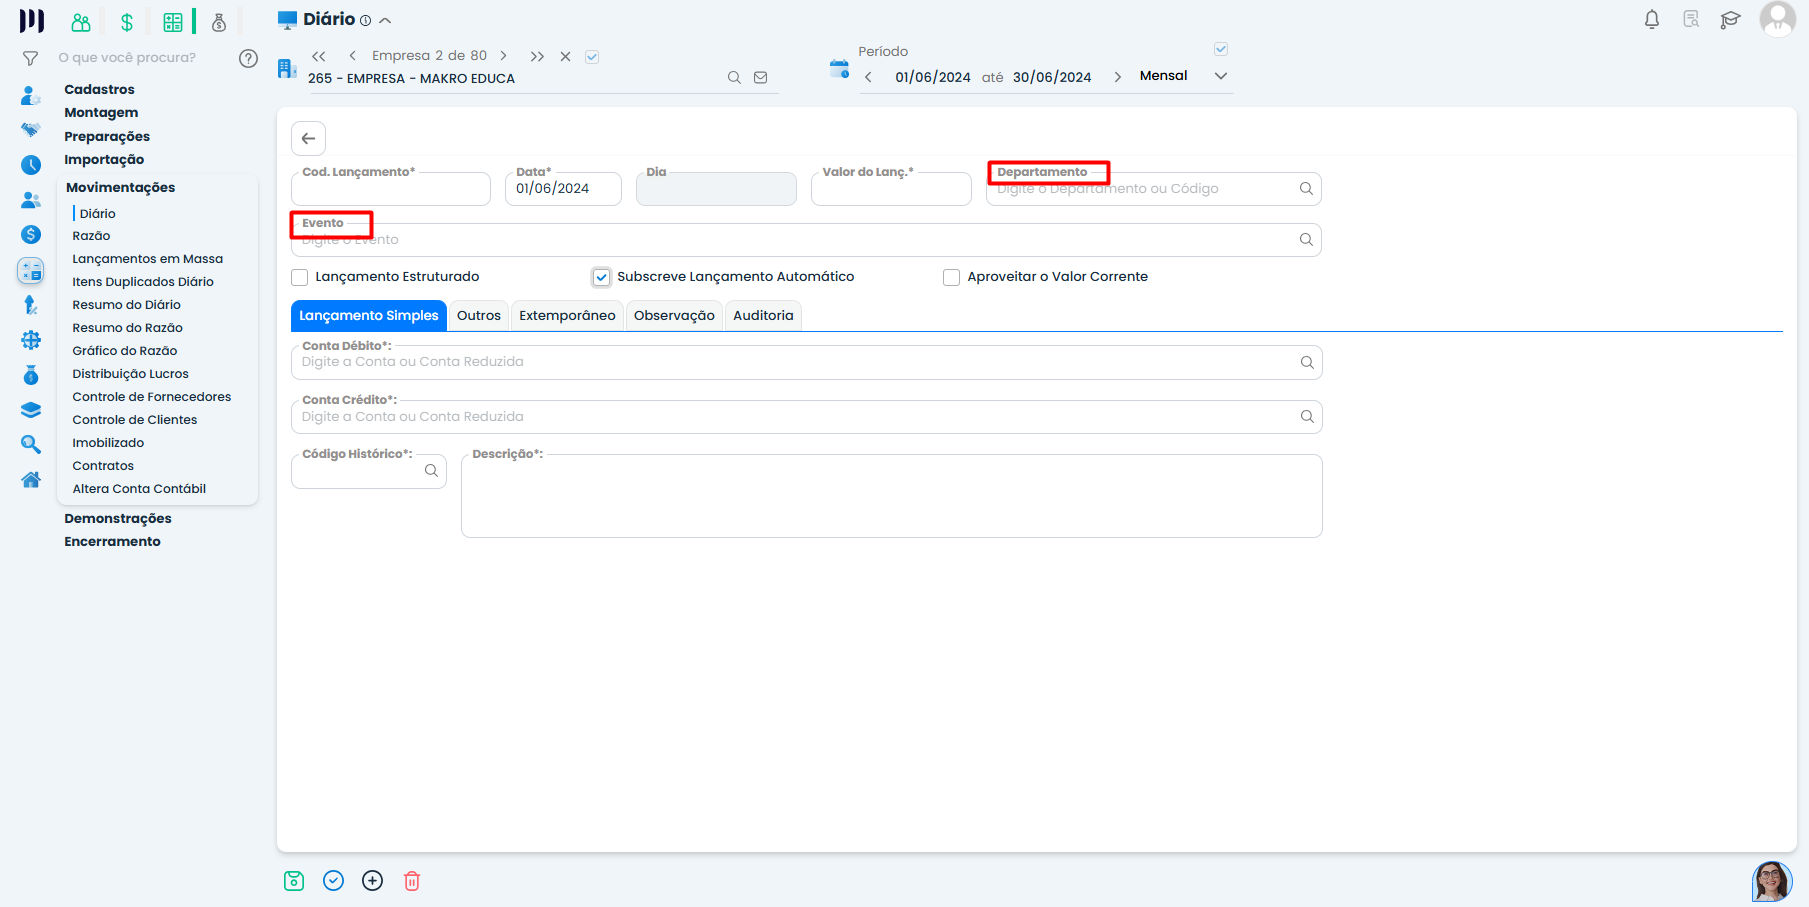Open the notifications bell icon
The image size is (1809, 907).
pos(1652,20)
